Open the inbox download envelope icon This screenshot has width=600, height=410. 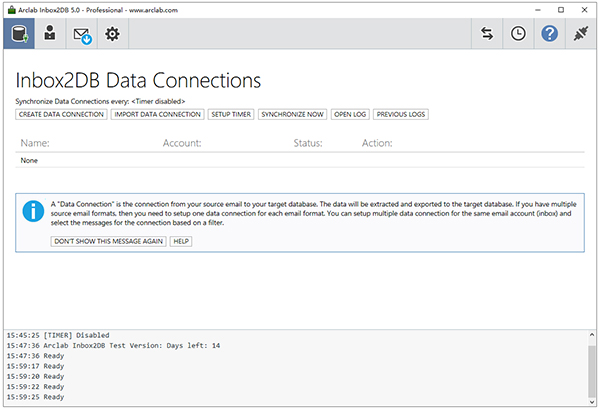(82, 34)
